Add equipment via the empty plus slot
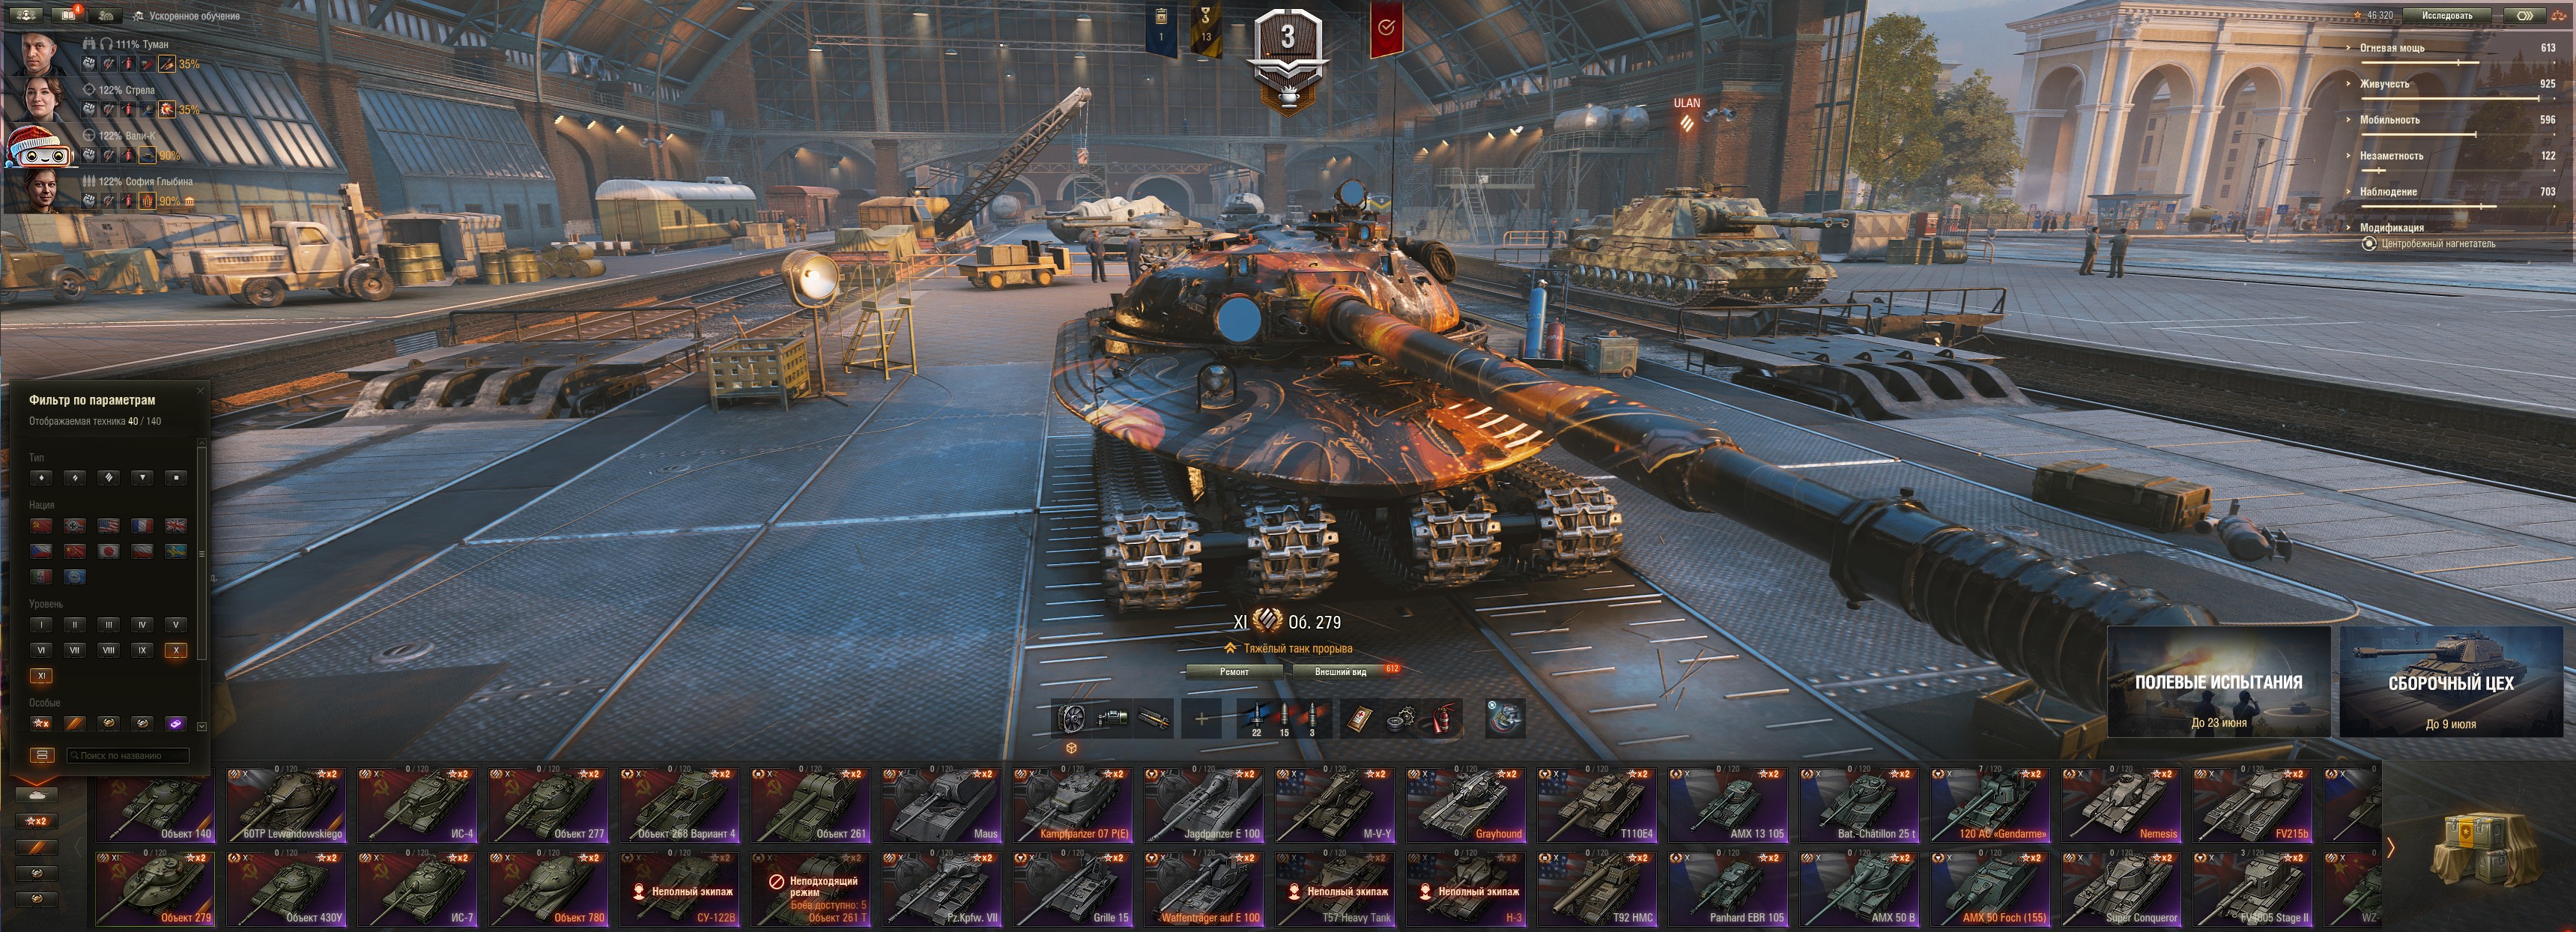The height and width of the screenshot is (932, 2576). 1202,719
